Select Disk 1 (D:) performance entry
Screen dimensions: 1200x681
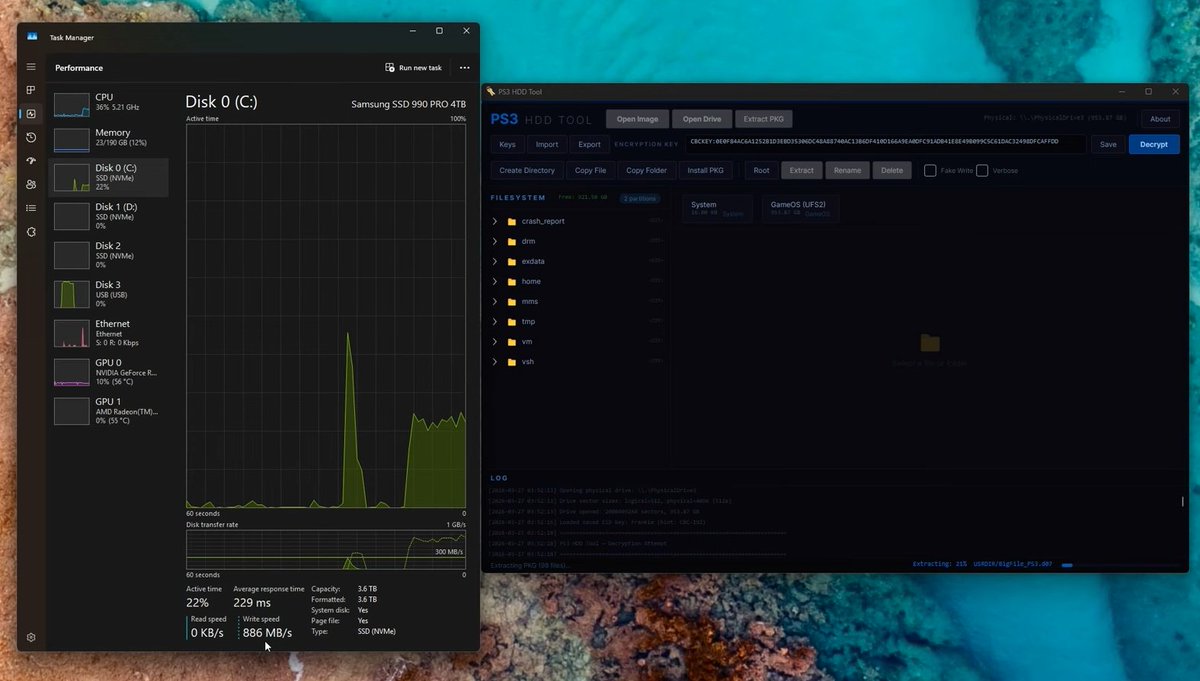109,216
